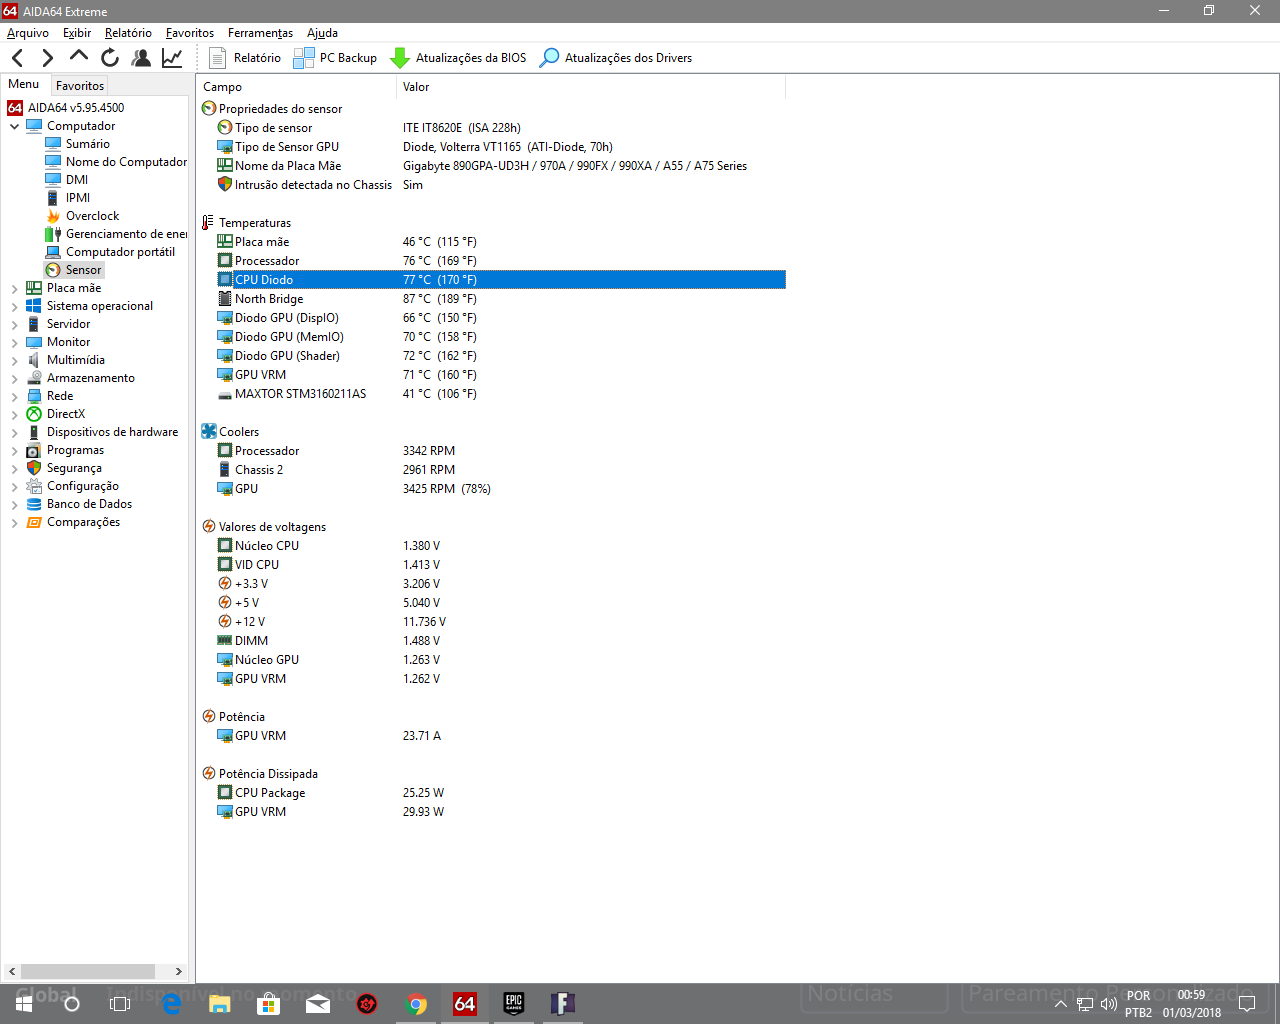Open the Ajuda menu

coord(322,33)
